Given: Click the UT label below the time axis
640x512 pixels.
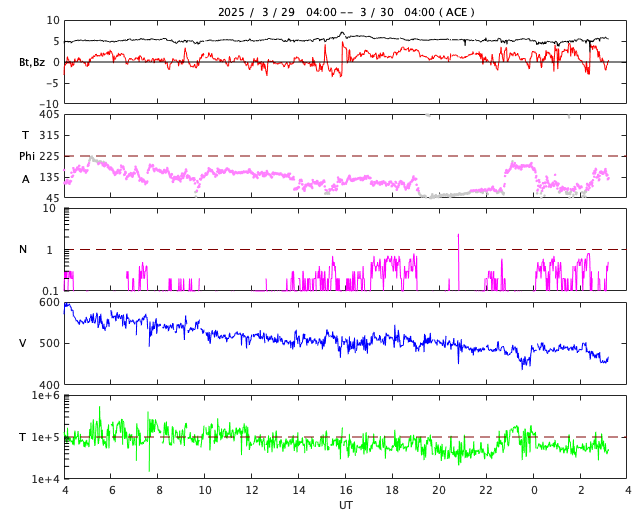Looking at the screenshot, I should [x=345, y=505].
